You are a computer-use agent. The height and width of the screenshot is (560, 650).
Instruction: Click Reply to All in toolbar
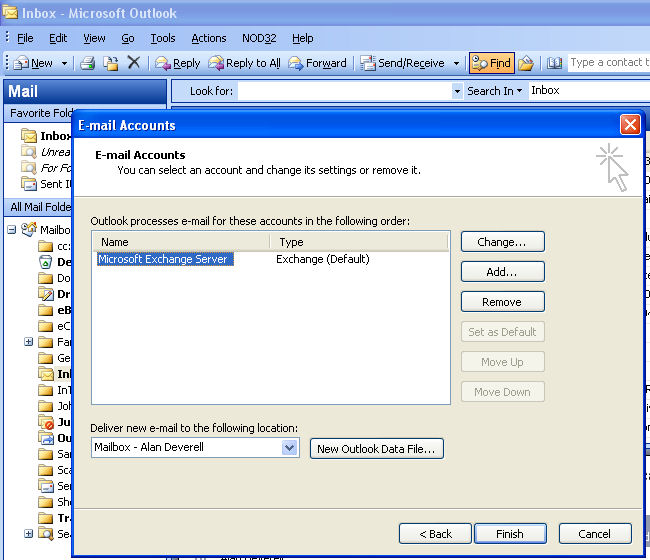coord(244,63)
